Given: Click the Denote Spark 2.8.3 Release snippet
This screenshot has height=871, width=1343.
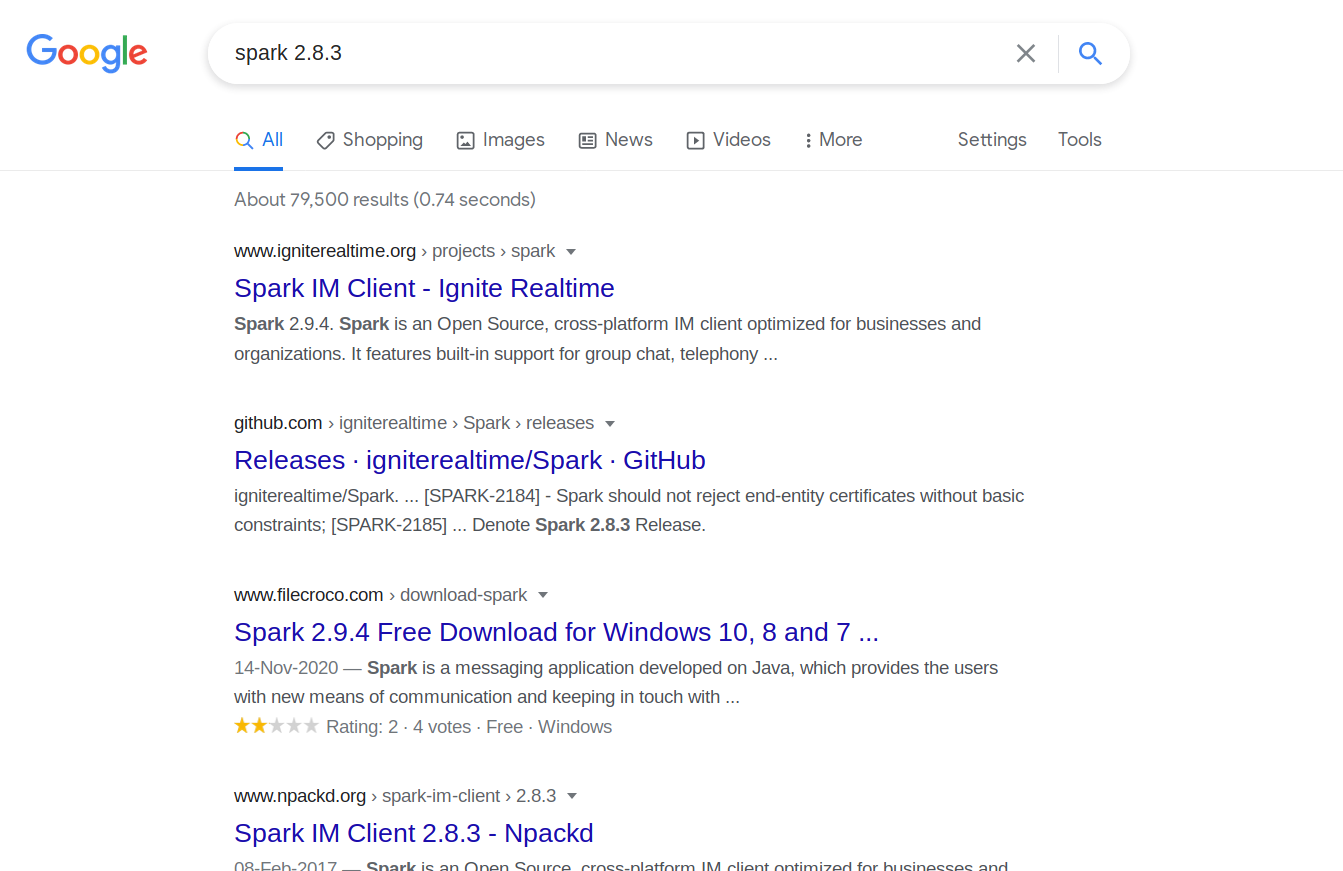Looking at the screenshot, I should pos(589,525).
